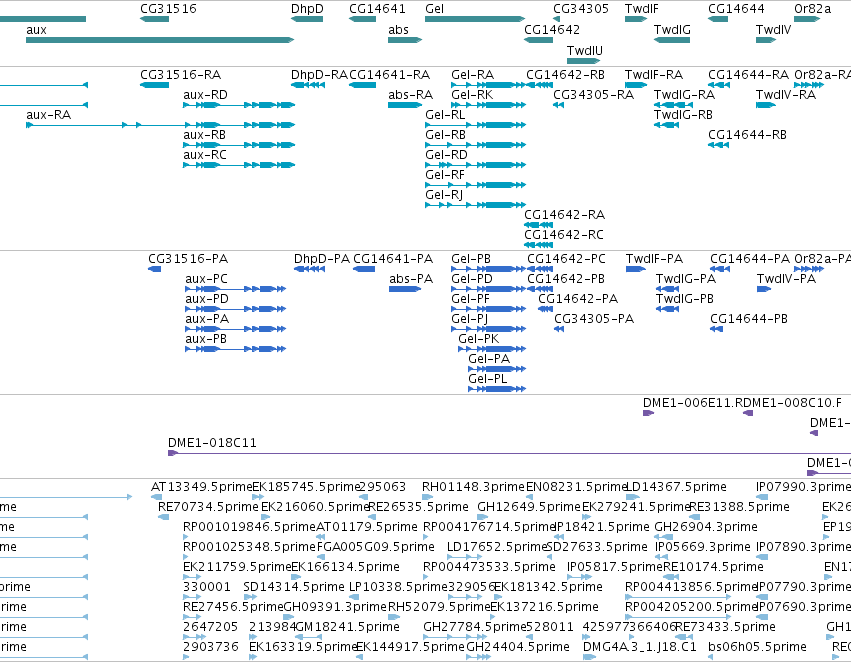Select the Gel-RJ transcript
Viewport: 851px width, 662px height.
475,205
